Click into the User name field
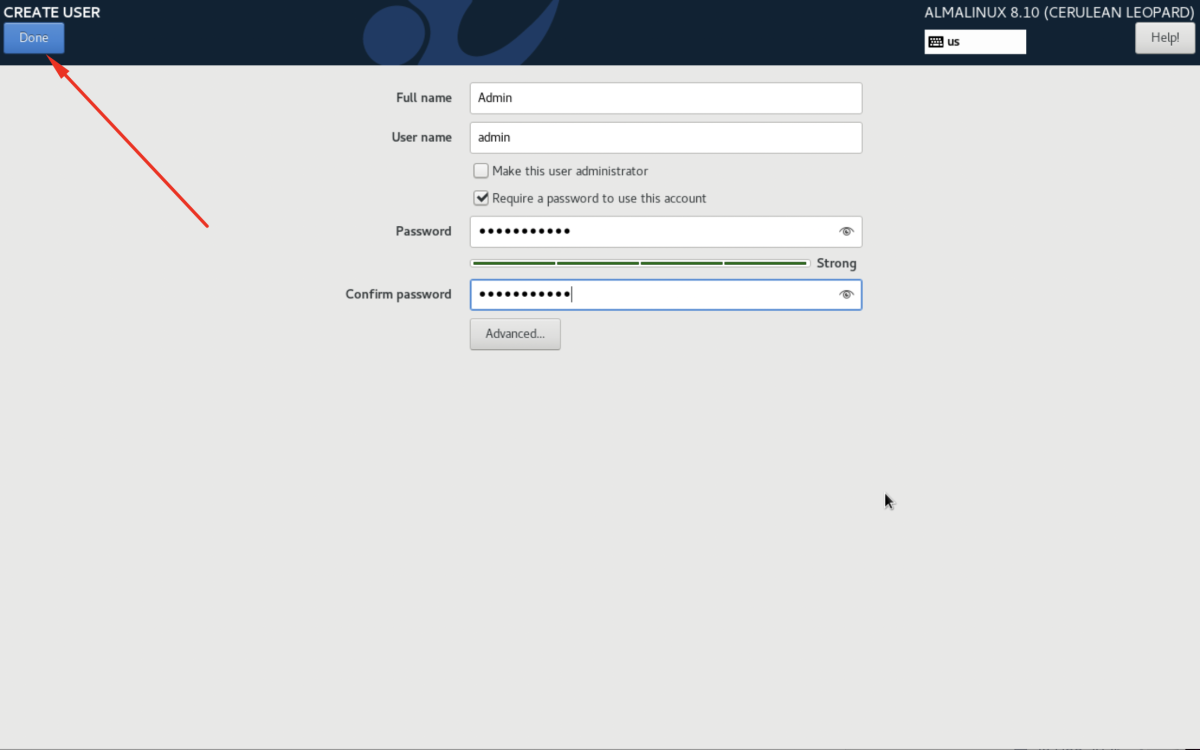 tap(665, 138)
